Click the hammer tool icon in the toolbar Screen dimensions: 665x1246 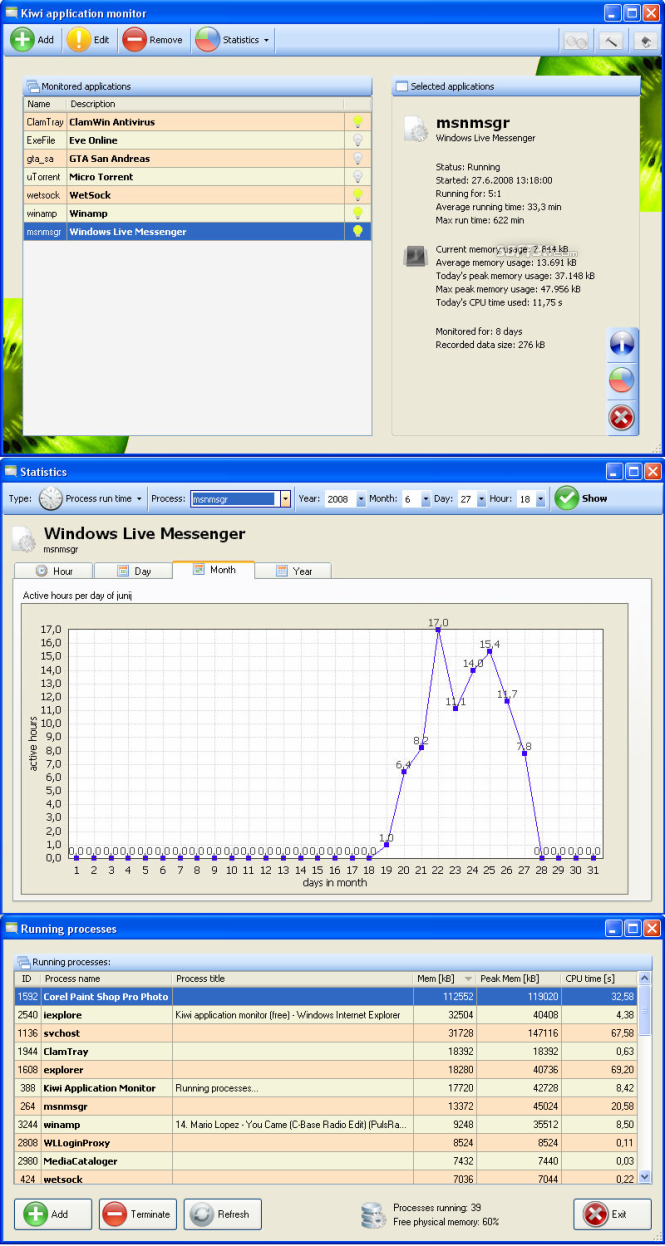[610, 41]
